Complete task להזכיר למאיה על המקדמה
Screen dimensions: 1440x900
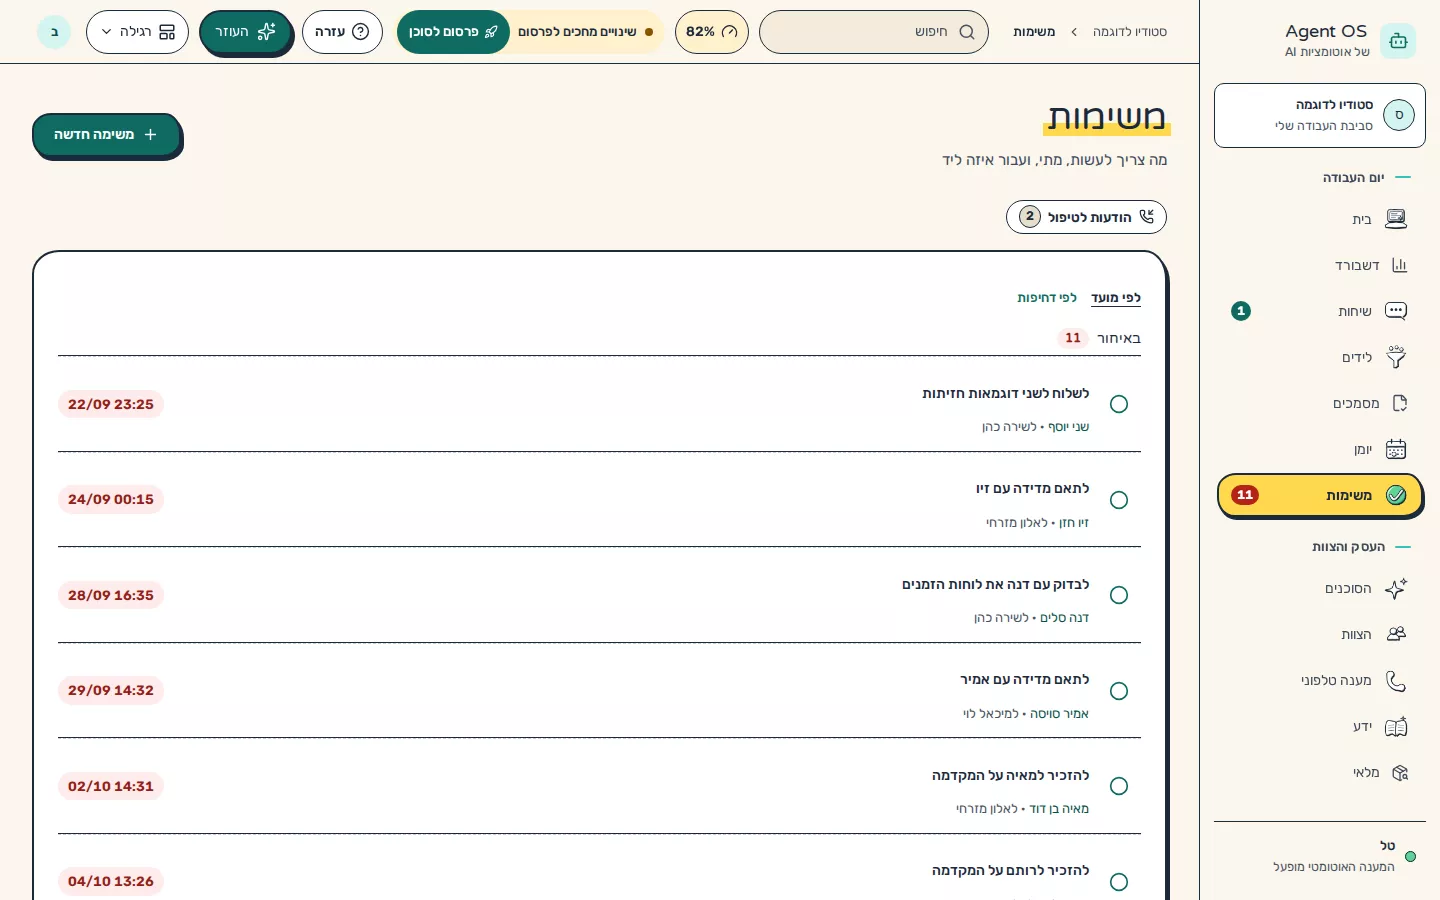click(x=1119, y=786)
